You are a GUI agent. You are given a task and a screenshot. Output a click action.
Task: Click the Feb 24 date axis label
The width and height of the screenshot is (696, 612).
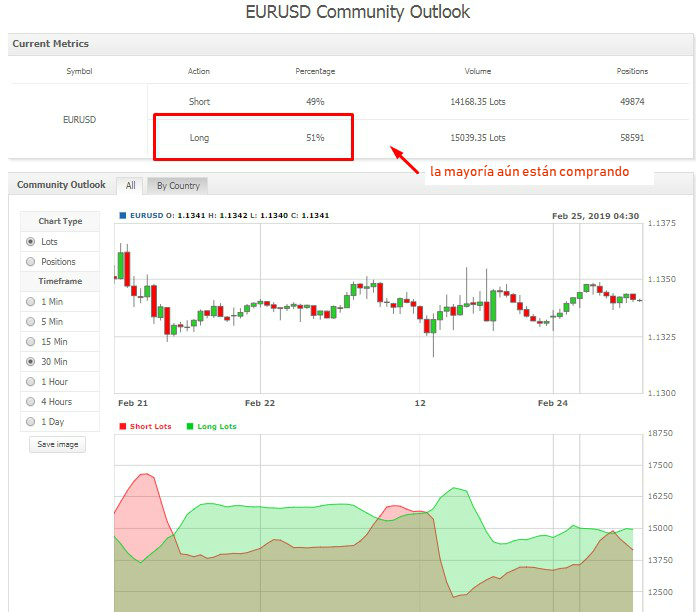553,403
